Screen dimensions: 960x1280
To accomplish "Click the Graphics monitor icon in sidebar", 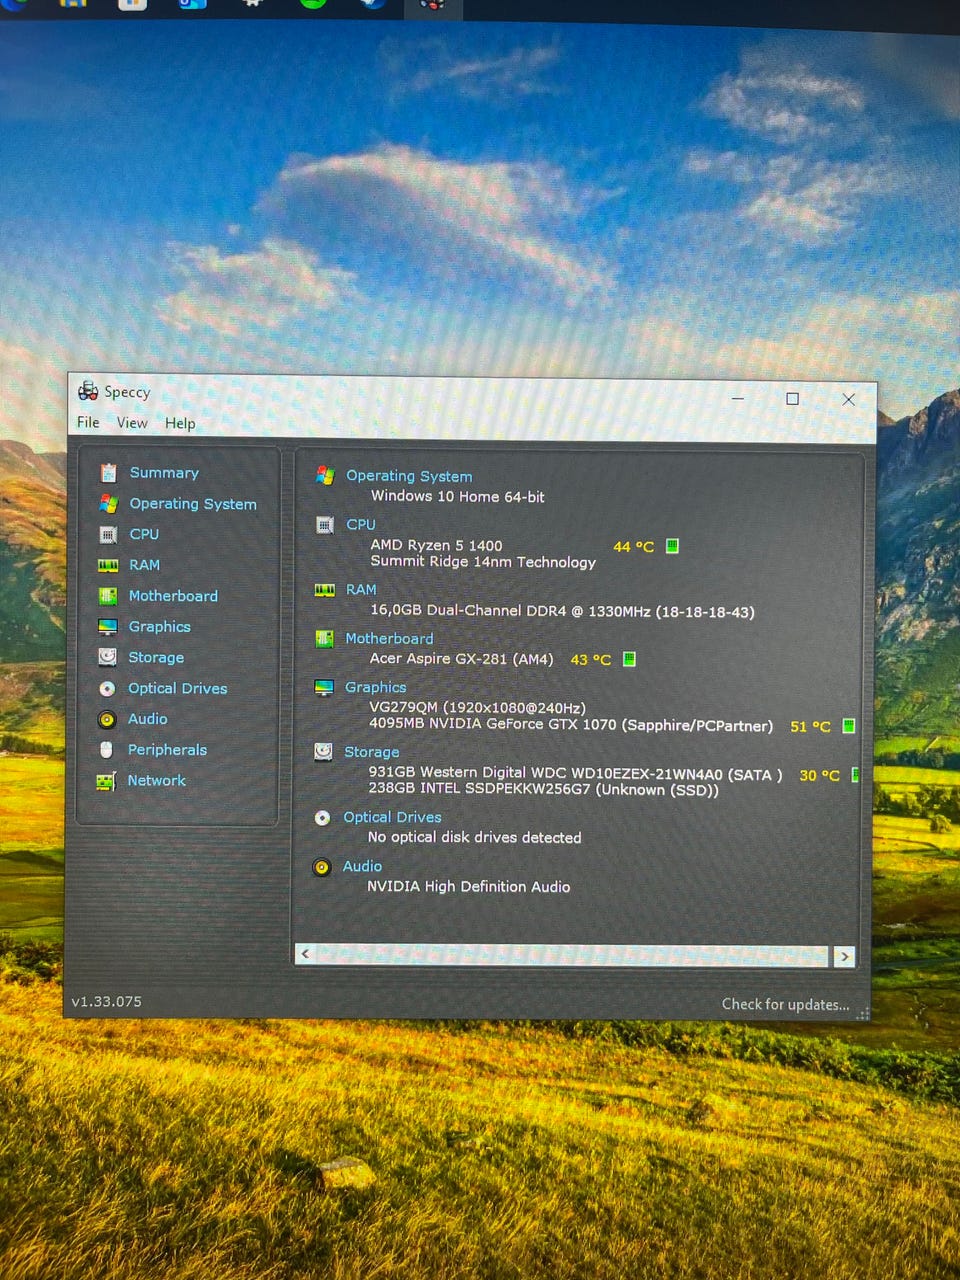I will tap(108, 627).
